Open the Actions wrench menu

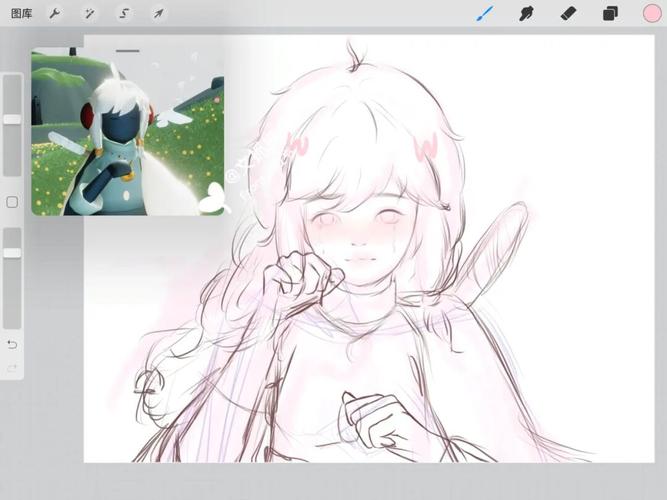[x=55, y=14]
